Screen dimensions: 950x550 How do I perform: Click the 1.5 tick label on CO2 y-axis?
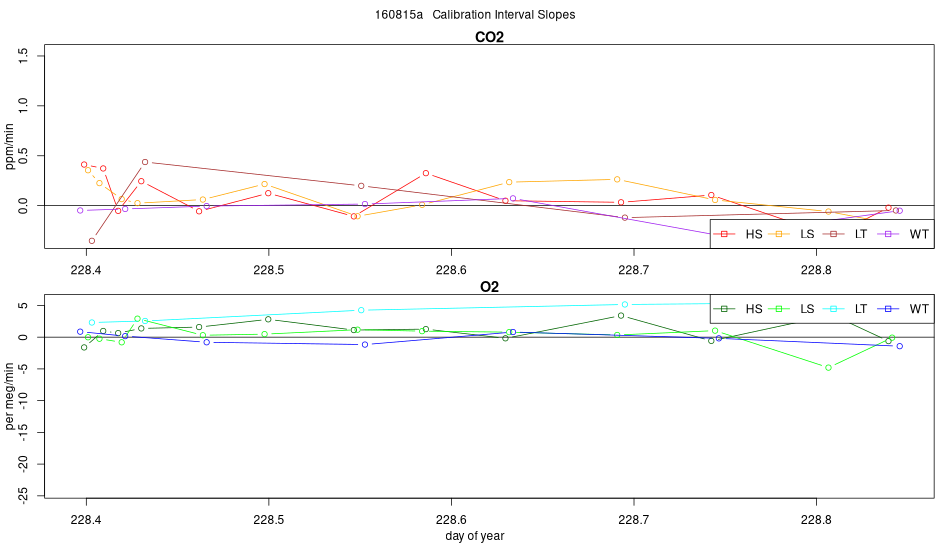coord(23,56)
